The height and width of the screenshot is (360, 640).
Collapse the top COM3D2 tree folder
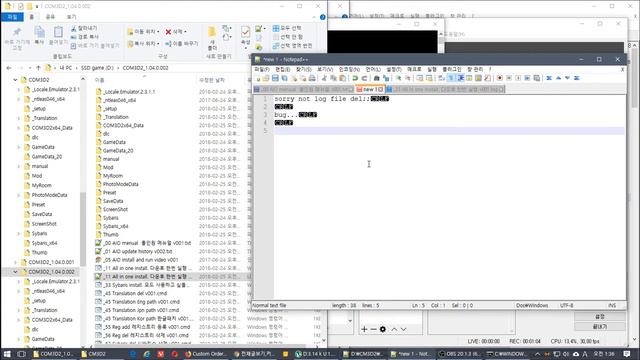[15, 80]
